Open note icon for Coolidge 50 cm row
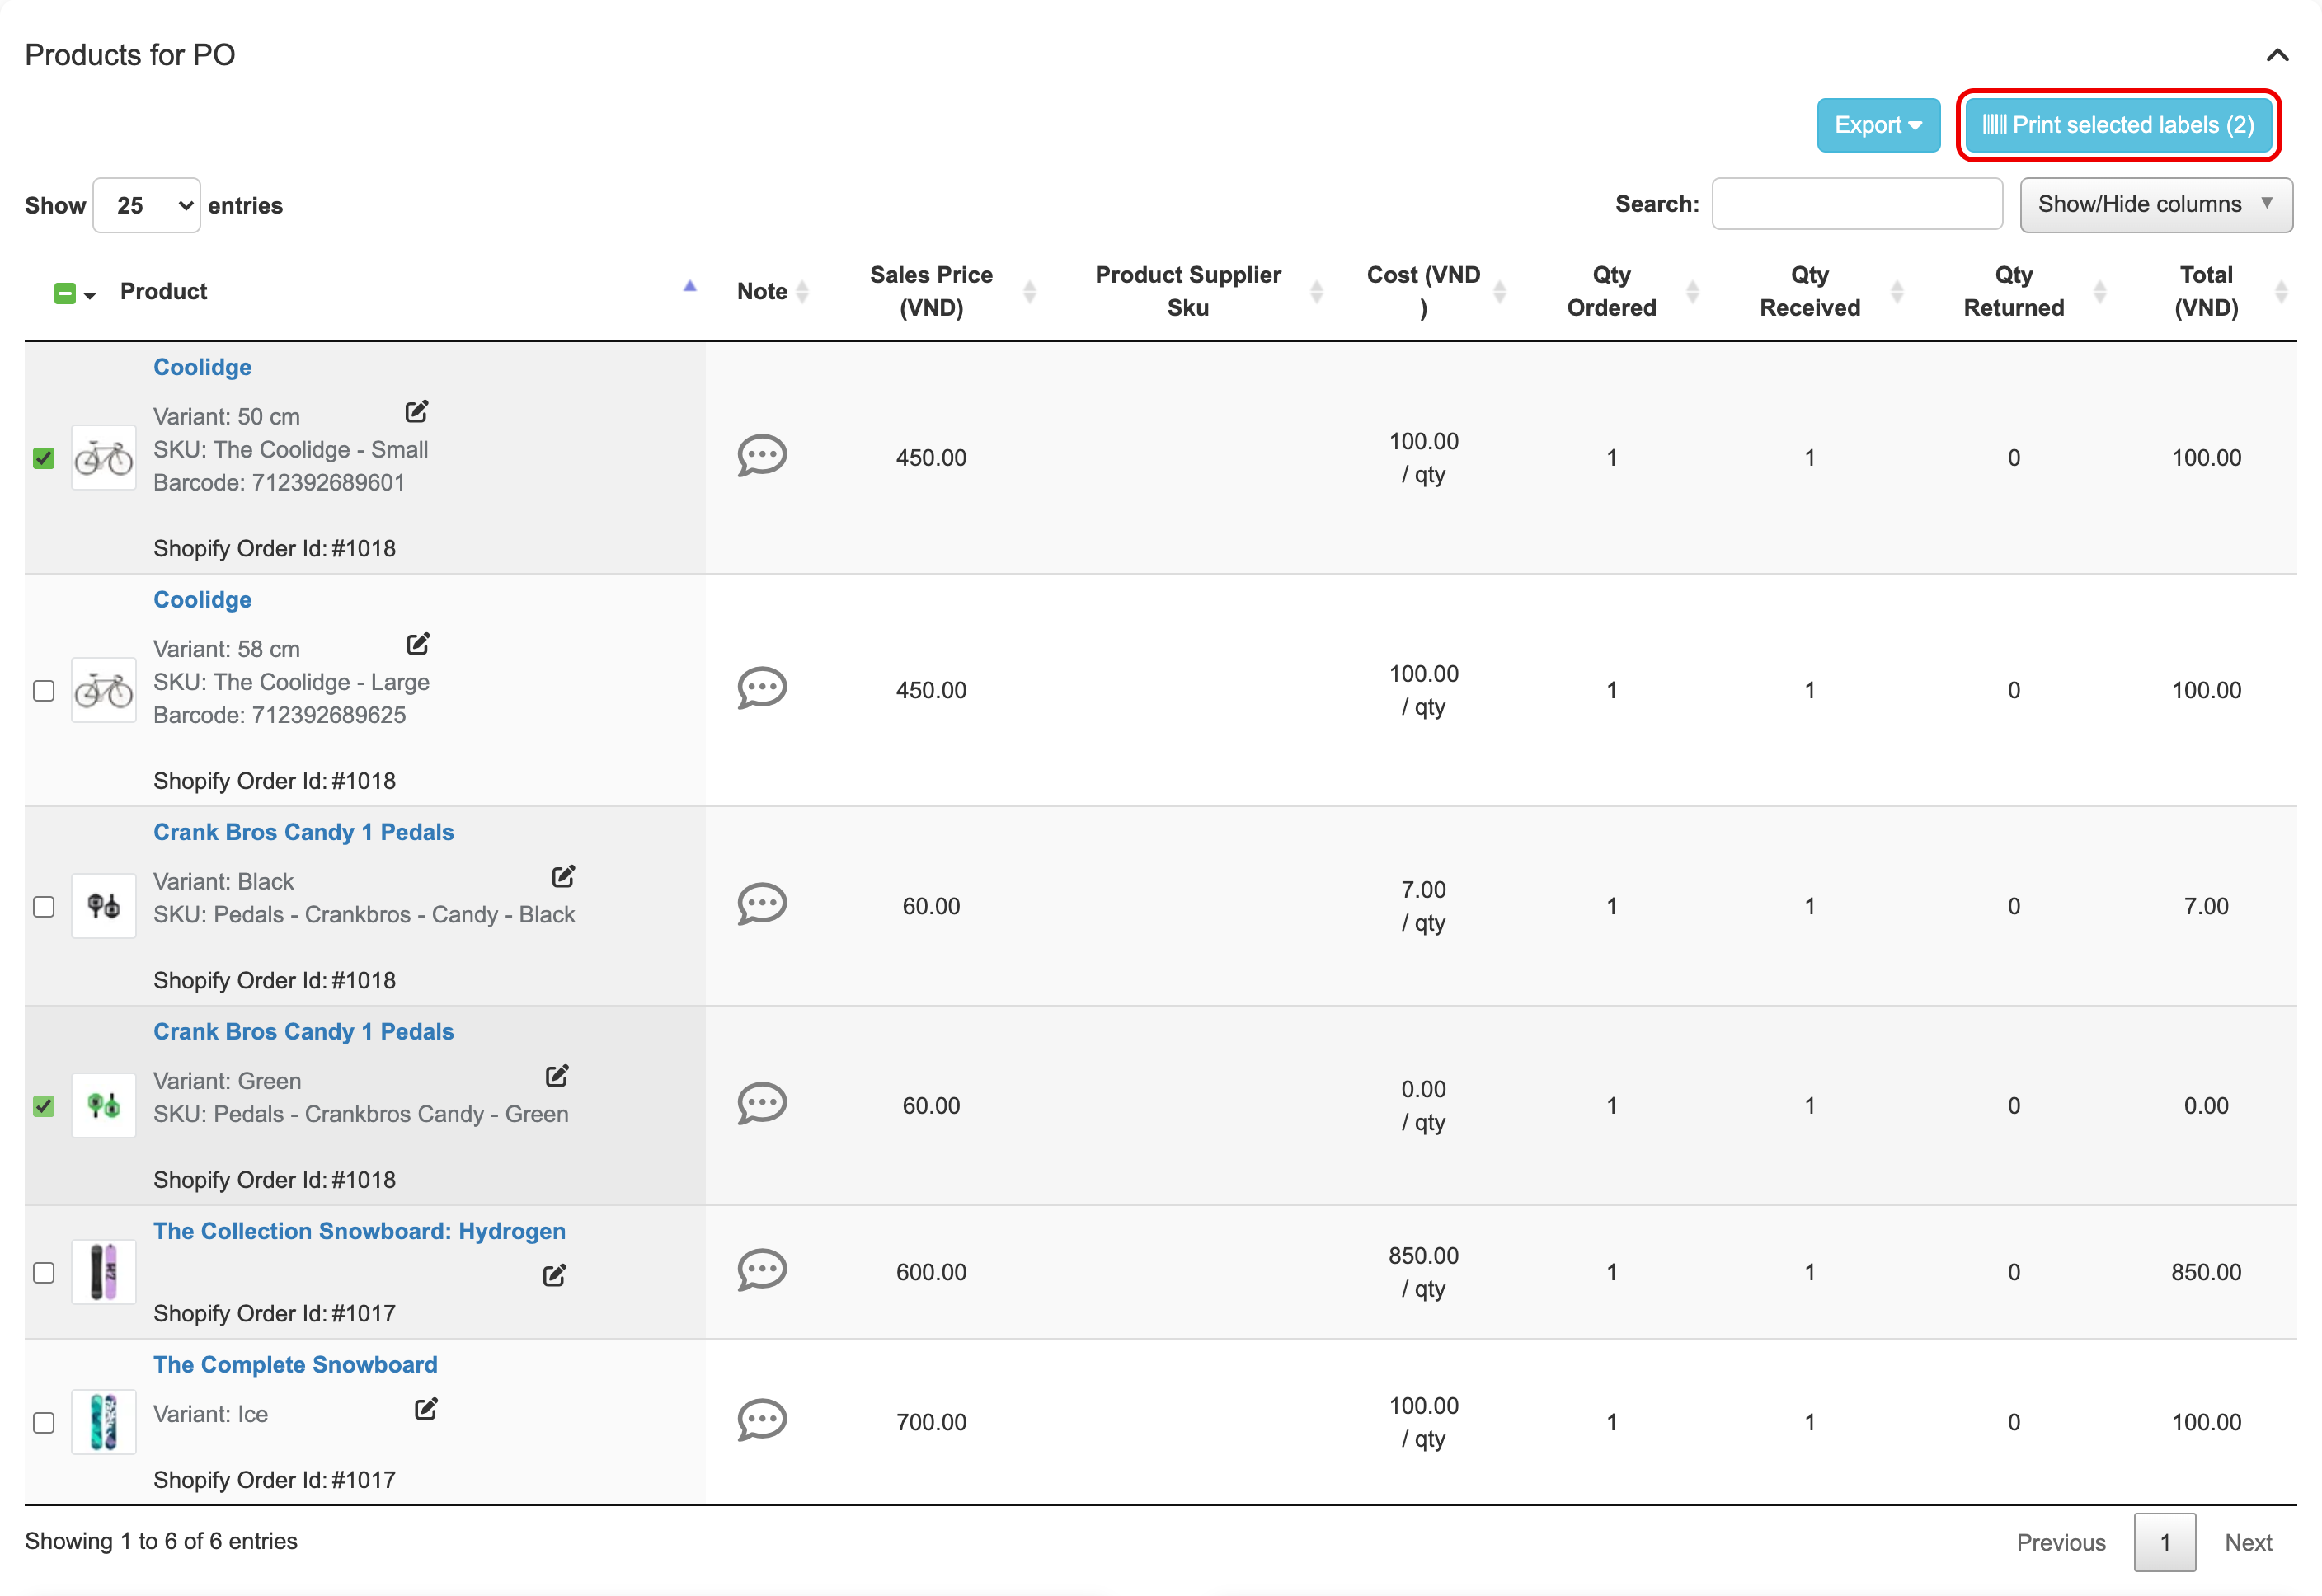 click(762, 456)
